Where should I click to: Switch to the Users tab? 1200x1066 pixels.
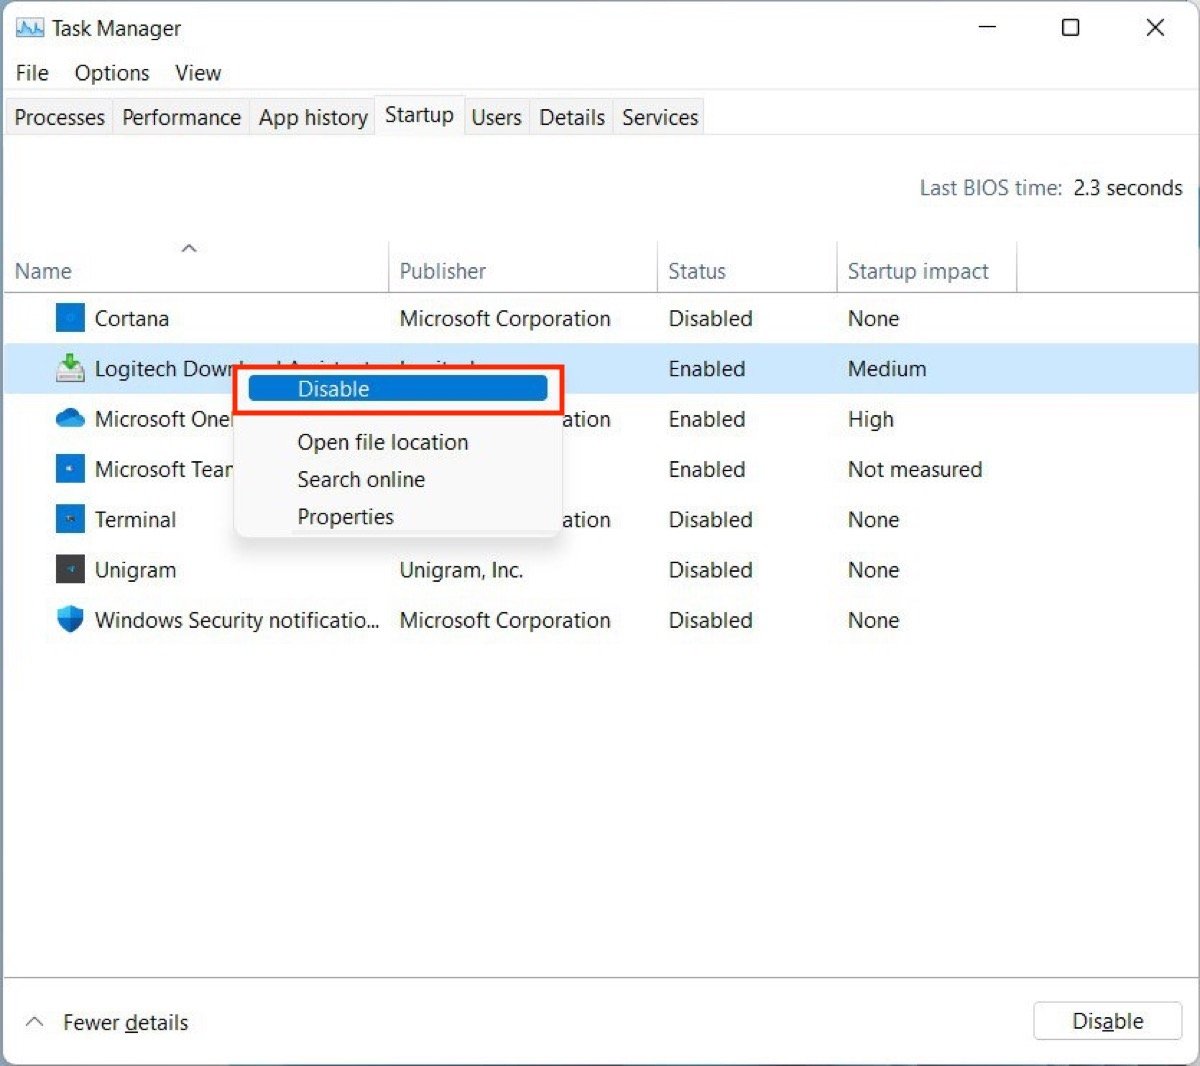pos(496,117)
